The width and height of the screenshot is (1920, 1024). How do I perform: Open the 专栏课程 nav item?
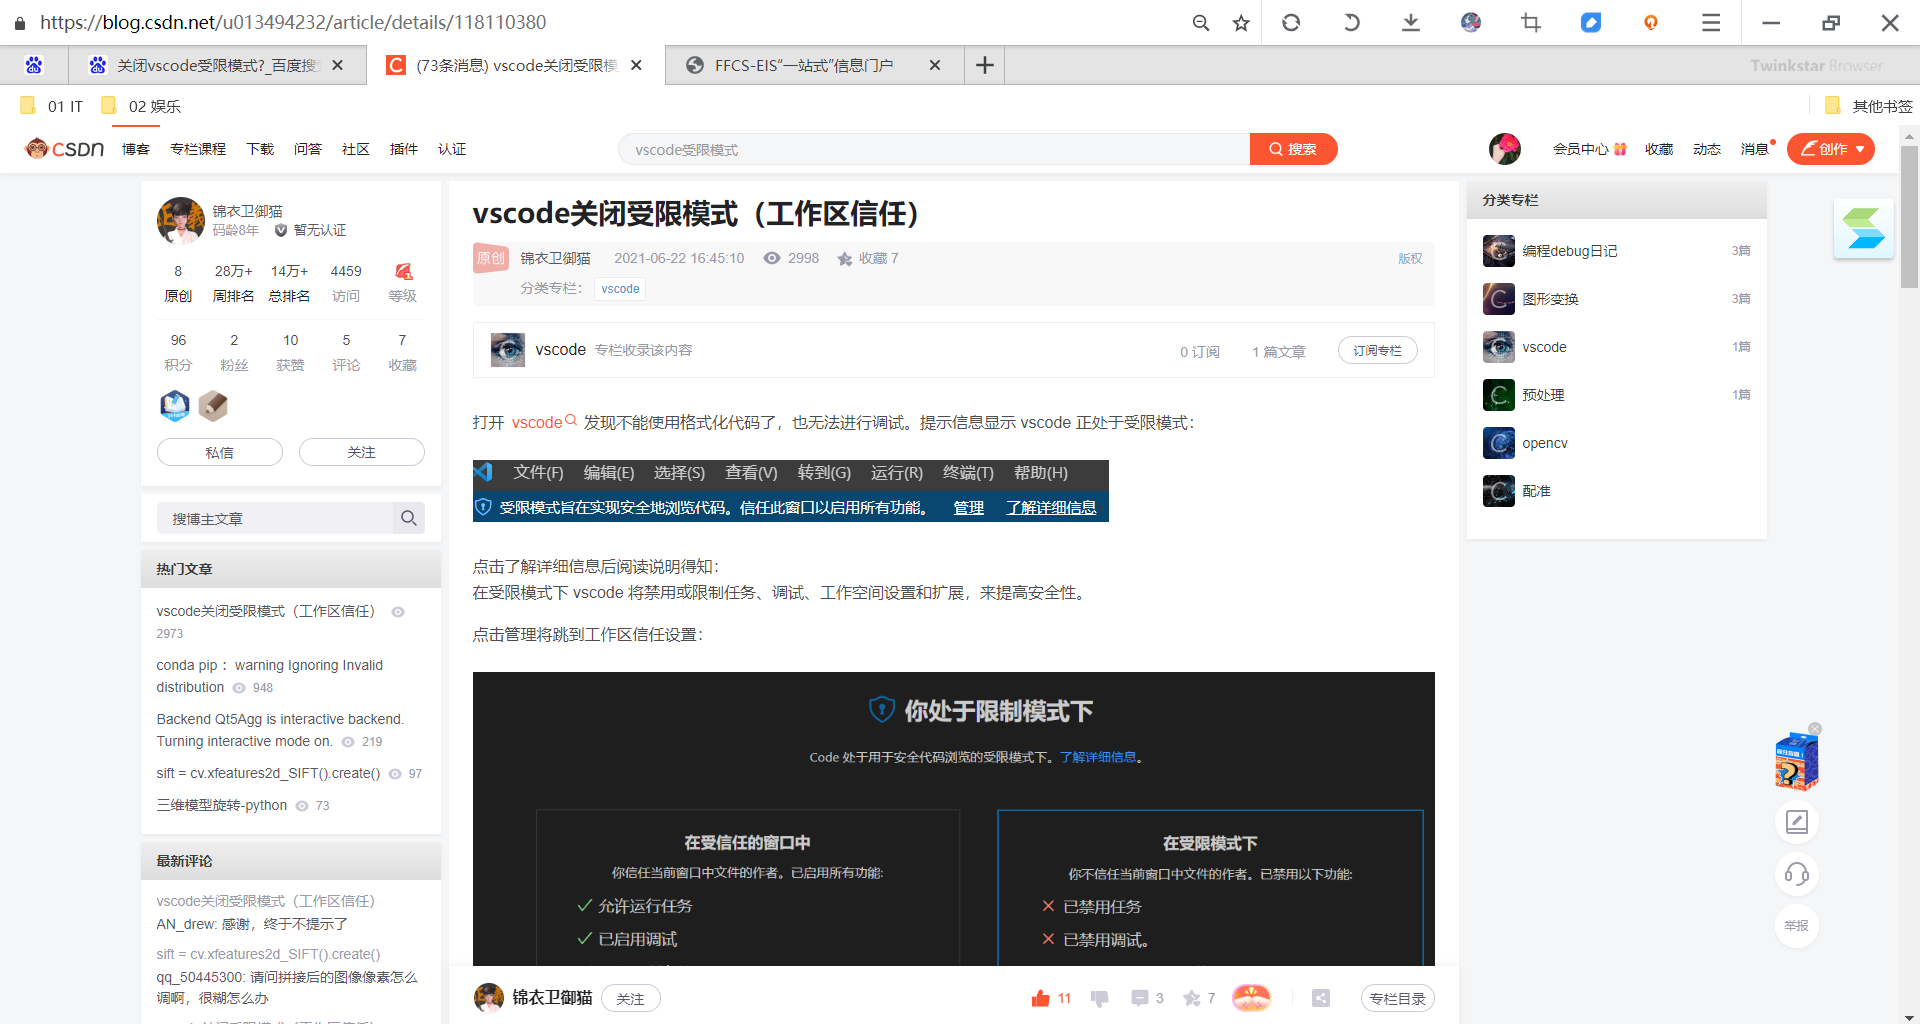198,149
